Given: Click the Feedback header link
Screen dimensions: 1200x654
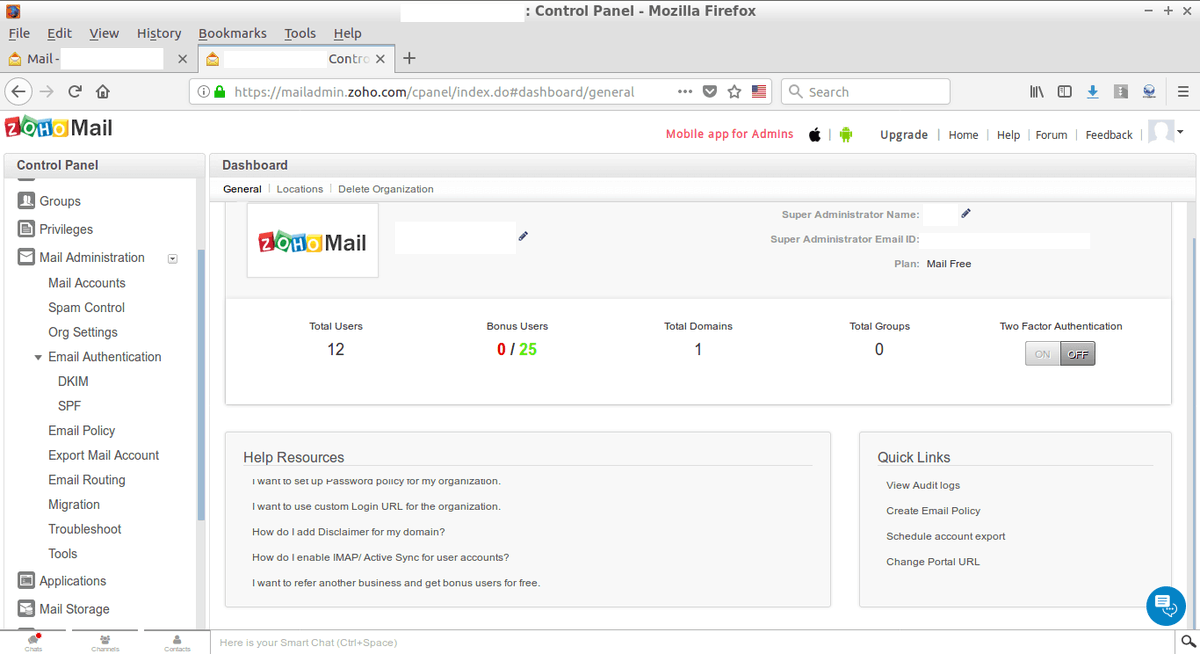Looking at the screenshot, I should pyautogui.click(x=1109, y=135).
